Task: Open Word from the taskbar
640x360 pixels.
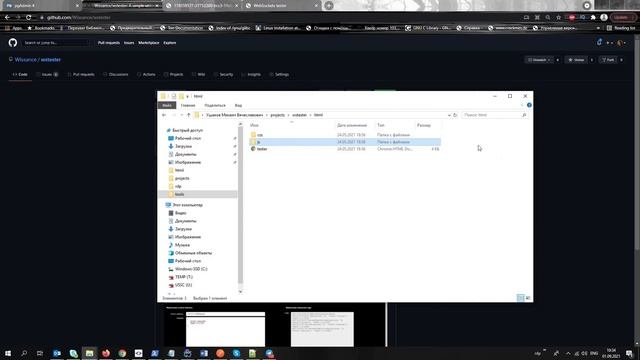Action: tap(204, 353)
